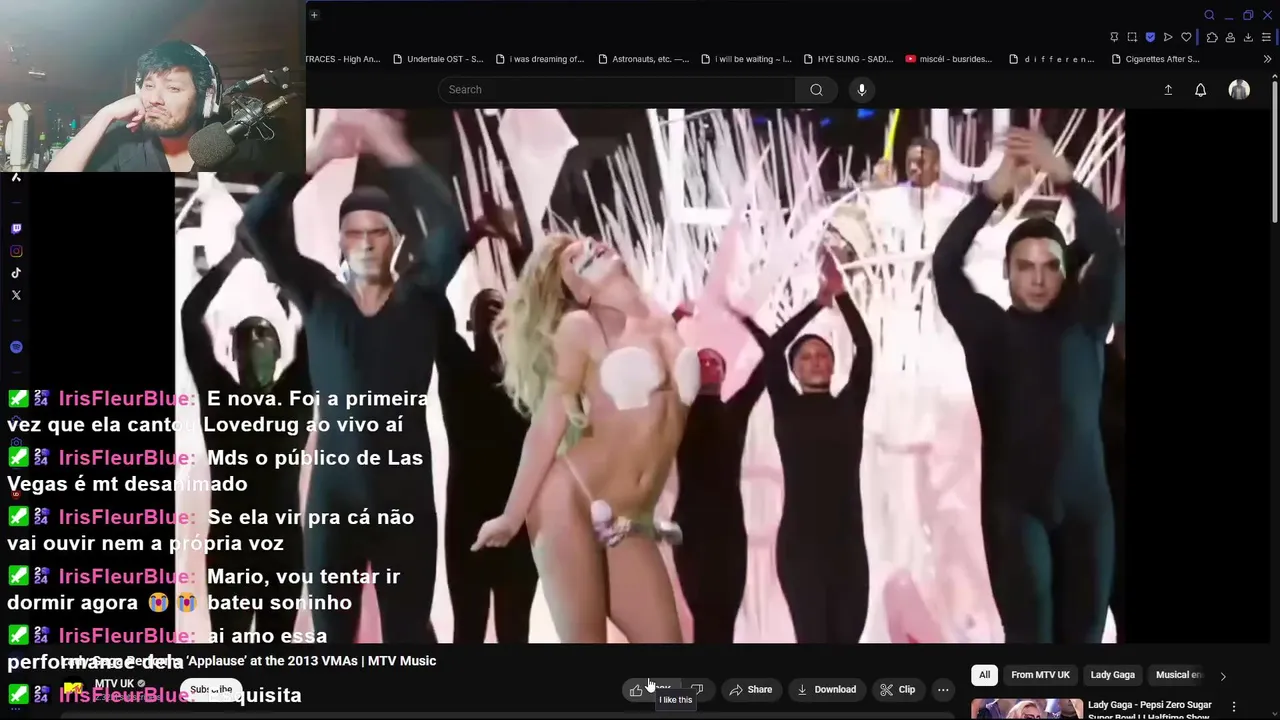This screenshot has height=720, width=1280.
Task: Open the 'miscél - busrides' bookmark
Action: [x=949, y=59]
